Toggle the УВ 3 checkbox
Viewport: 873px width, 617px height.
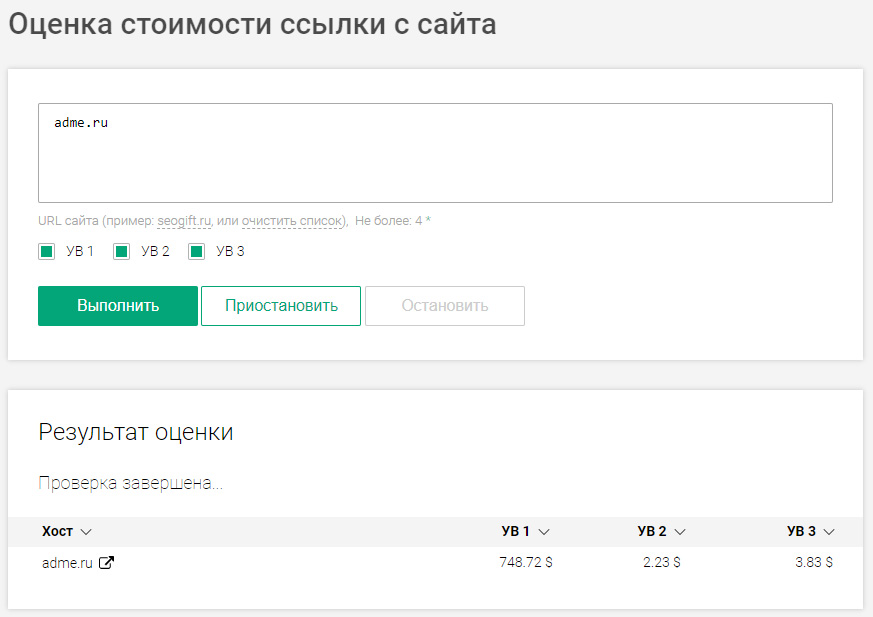point(197,252)
